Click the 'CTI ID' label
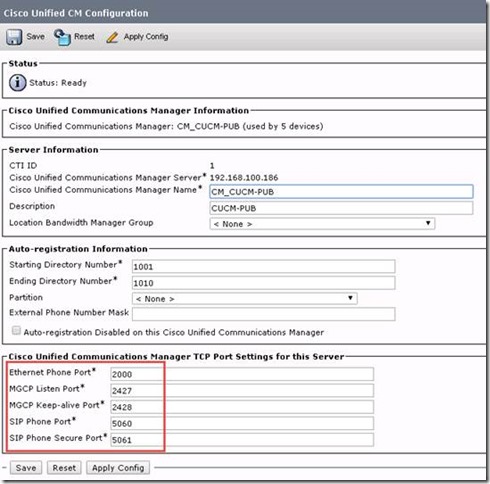This screenshot has width=490, height=484. (23, 165)
